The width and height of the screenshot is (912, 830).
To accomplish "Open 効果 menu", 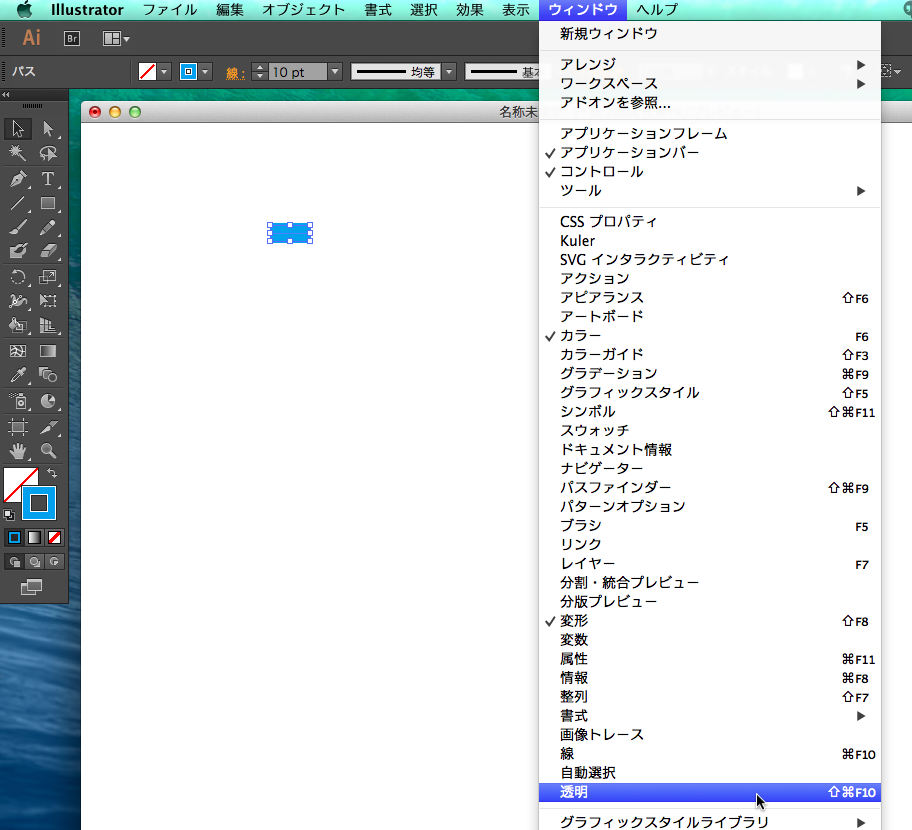I will [x=470, y=10].
